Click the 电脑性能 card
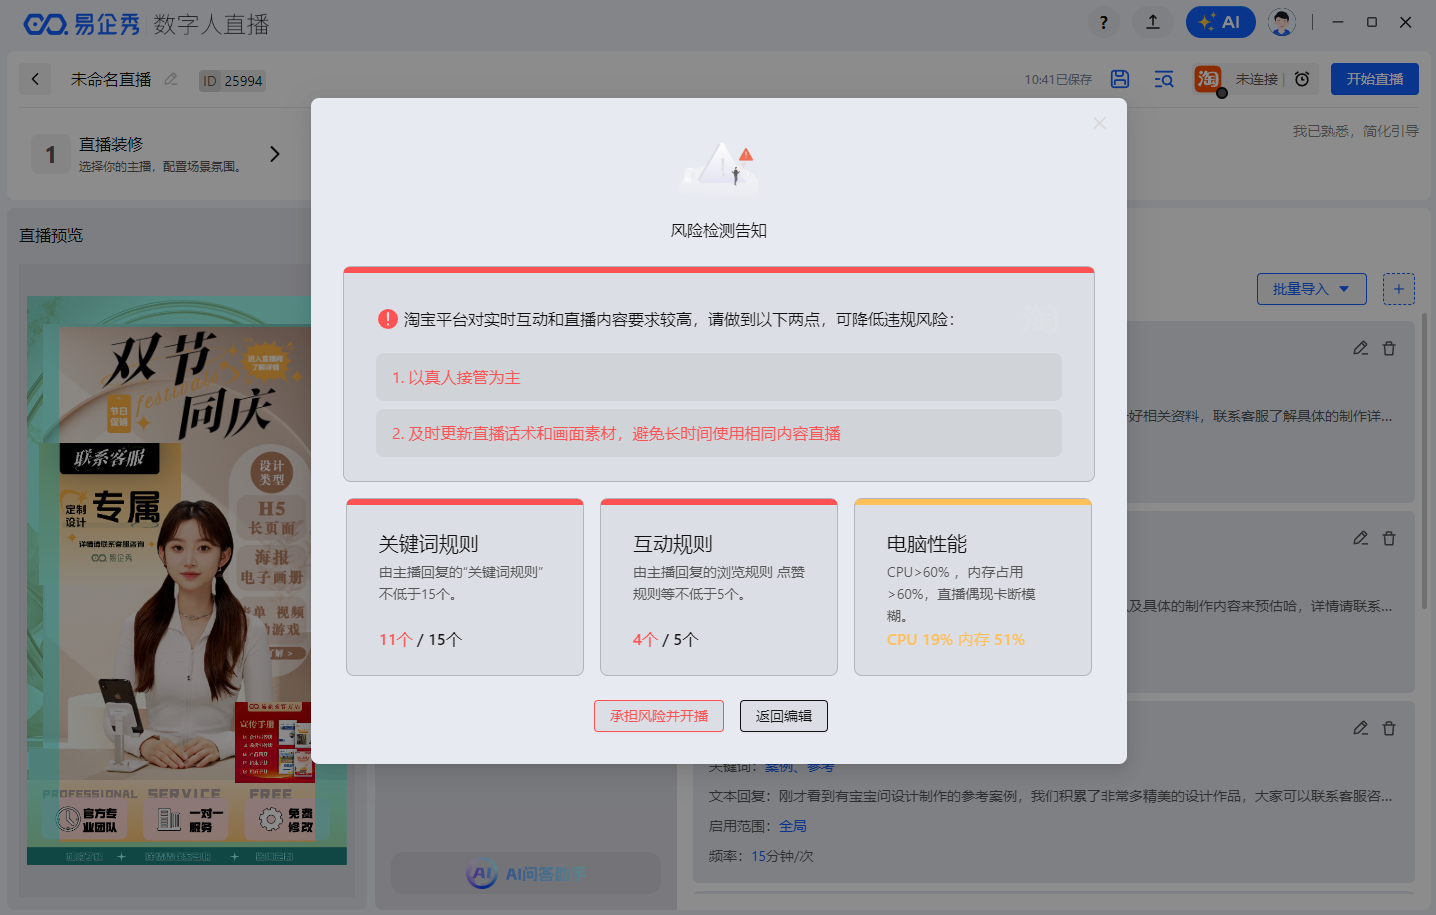This screenshot has width=1436, height=915. [973, 587]
